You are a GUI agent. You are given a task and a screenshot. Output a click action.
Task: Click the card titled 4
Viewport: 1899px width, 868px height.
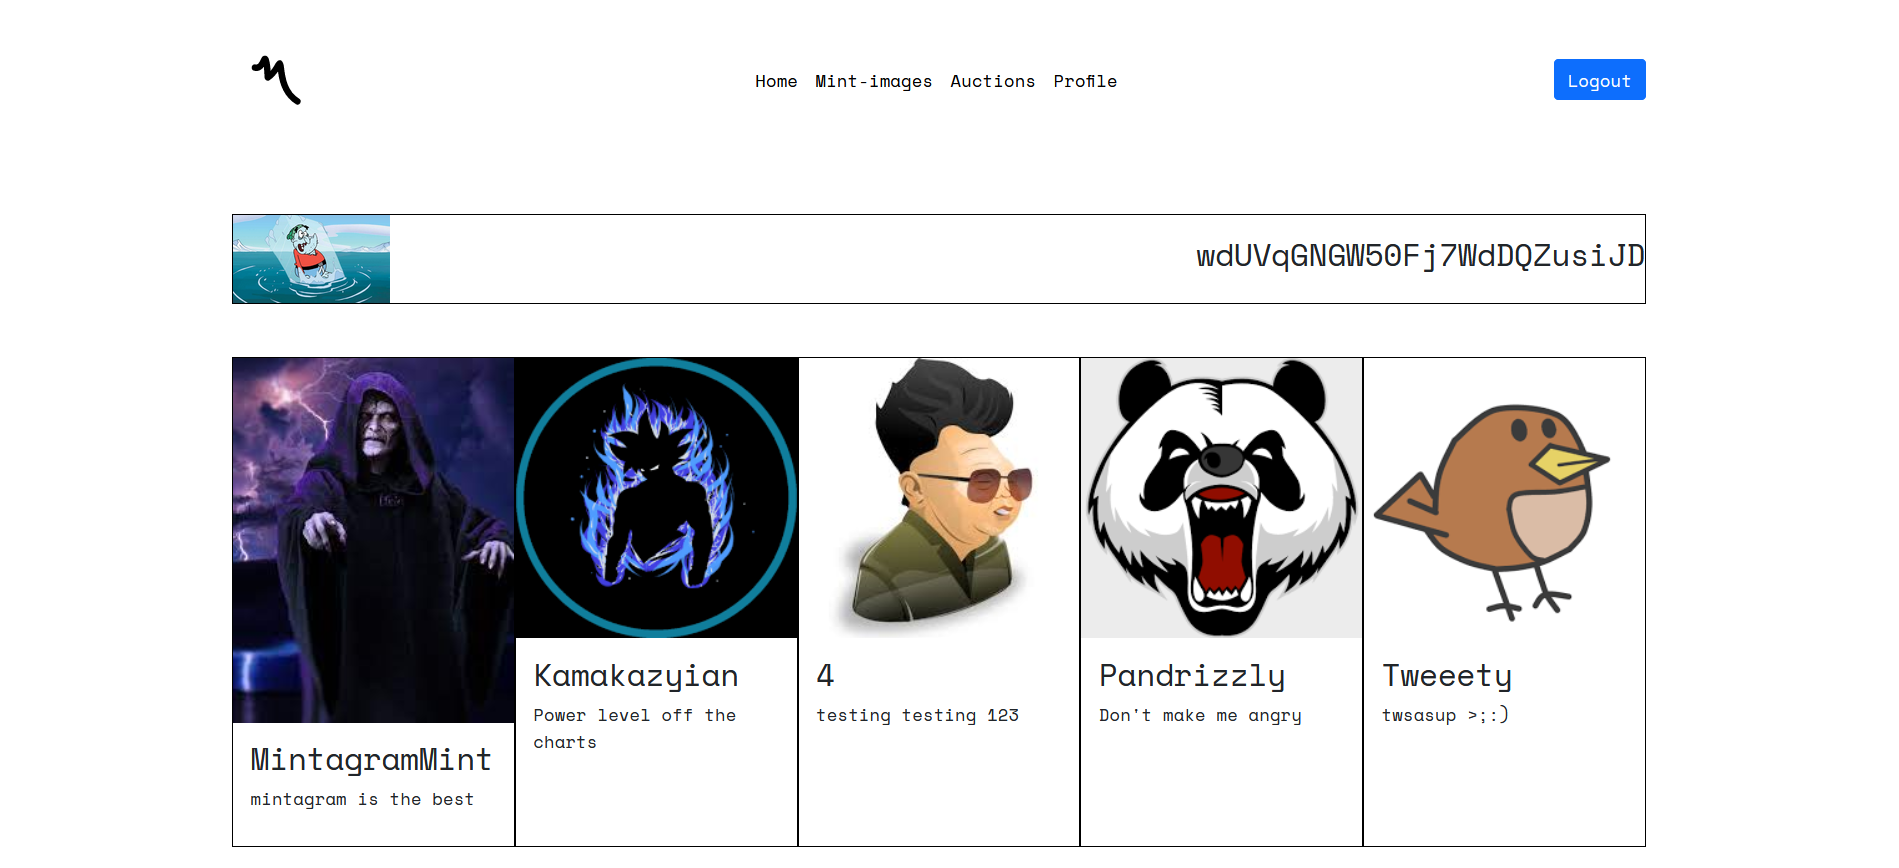[x=825, y=676]
